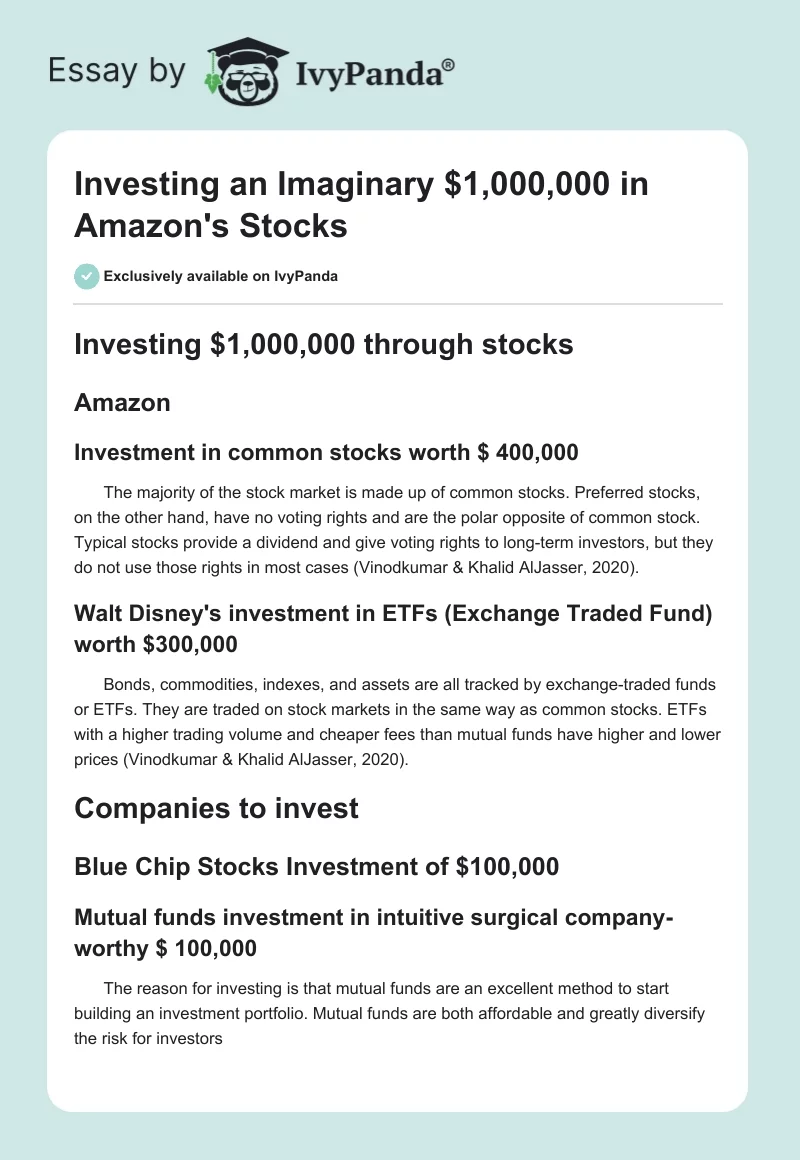This screenshot has height=1160, width=800.
Task: Click the "Amazon" subheading
Action: [122, 403]
